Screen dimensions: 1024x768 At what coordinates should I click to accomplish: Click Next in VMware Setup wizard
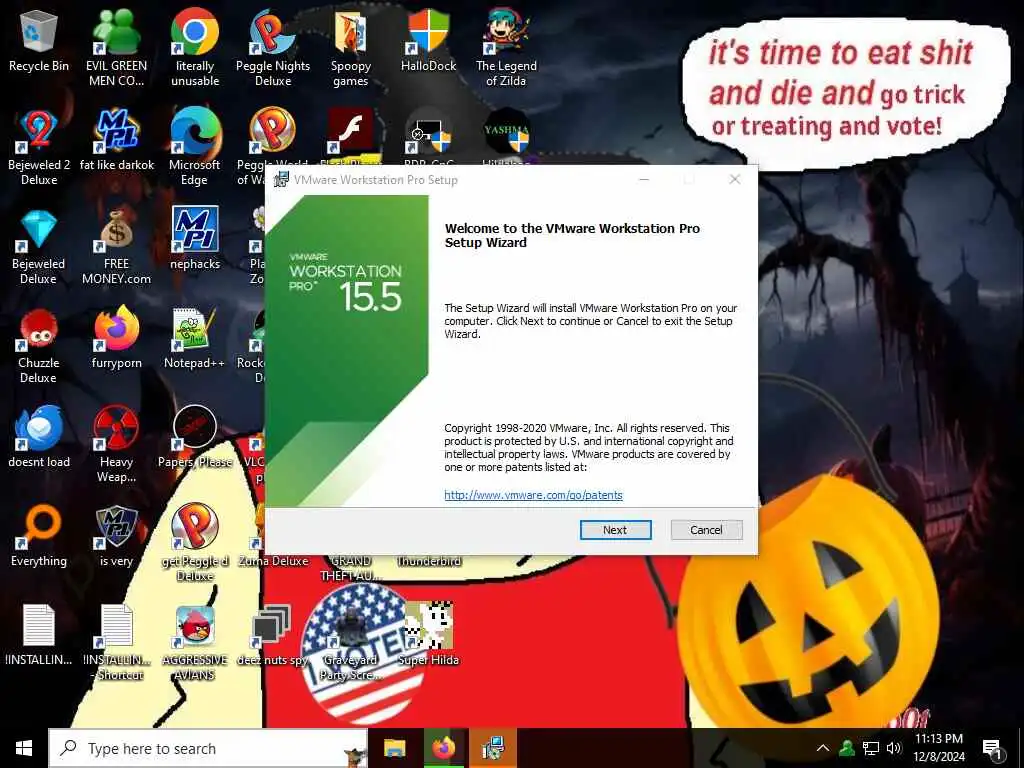[615, 530]
